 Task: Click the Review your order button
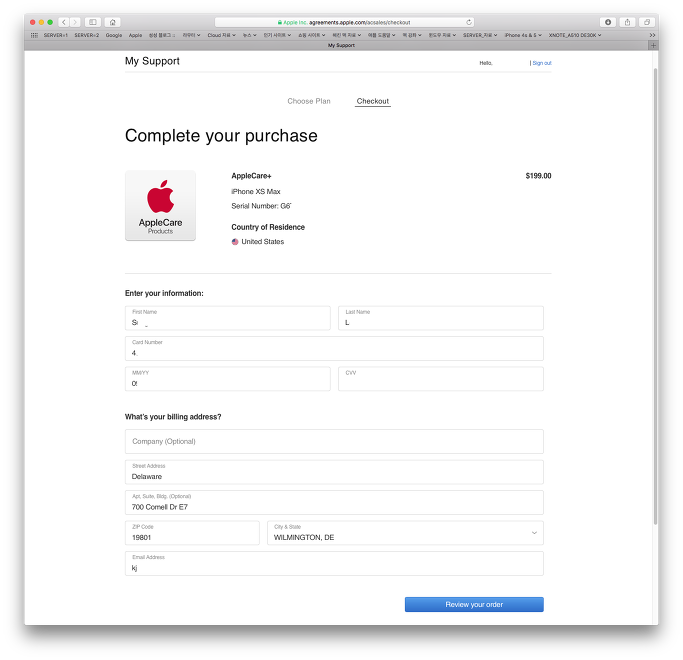[474, 605]
